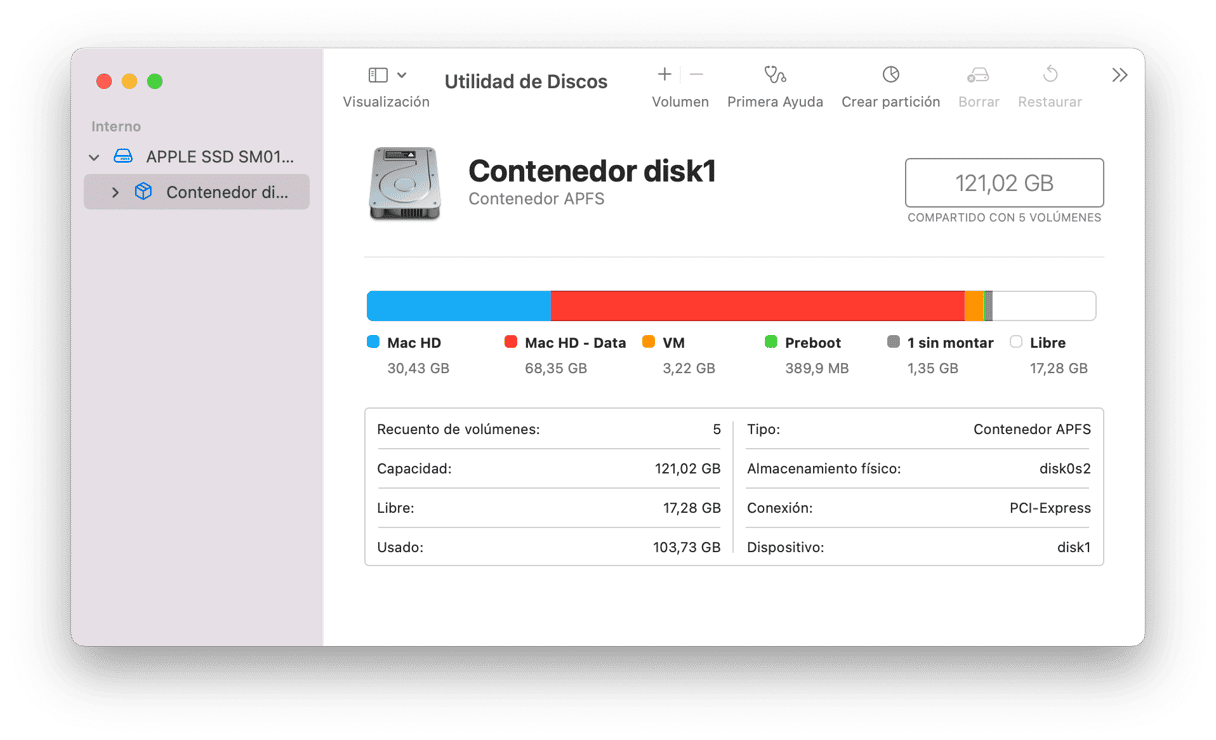This screenshot has height=740, width=1216.
Task: Click the APPLE SSD drive icon in sidebar
Action: tap(123, 156)
